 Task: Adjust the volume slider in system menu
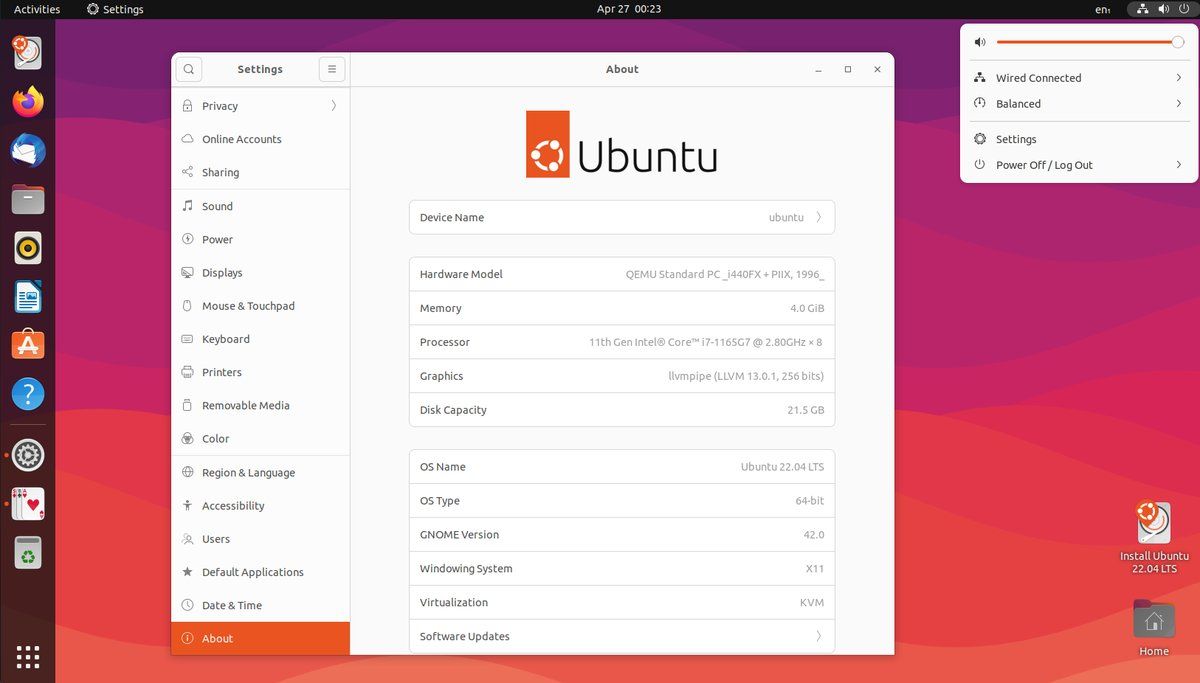pos(1090,42)
